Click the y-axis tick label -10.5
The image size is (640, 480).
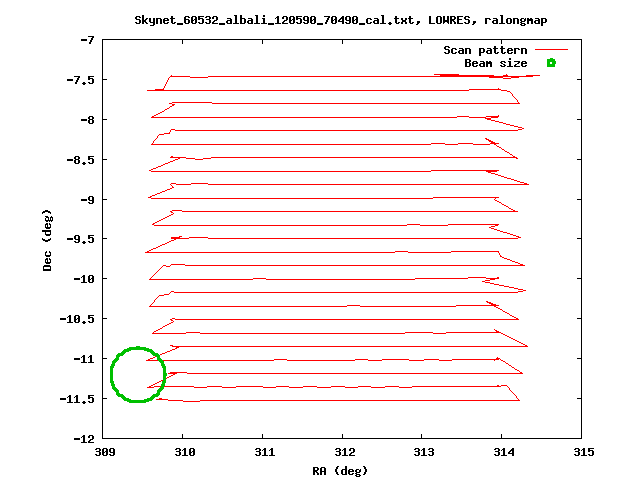point(77,319)
